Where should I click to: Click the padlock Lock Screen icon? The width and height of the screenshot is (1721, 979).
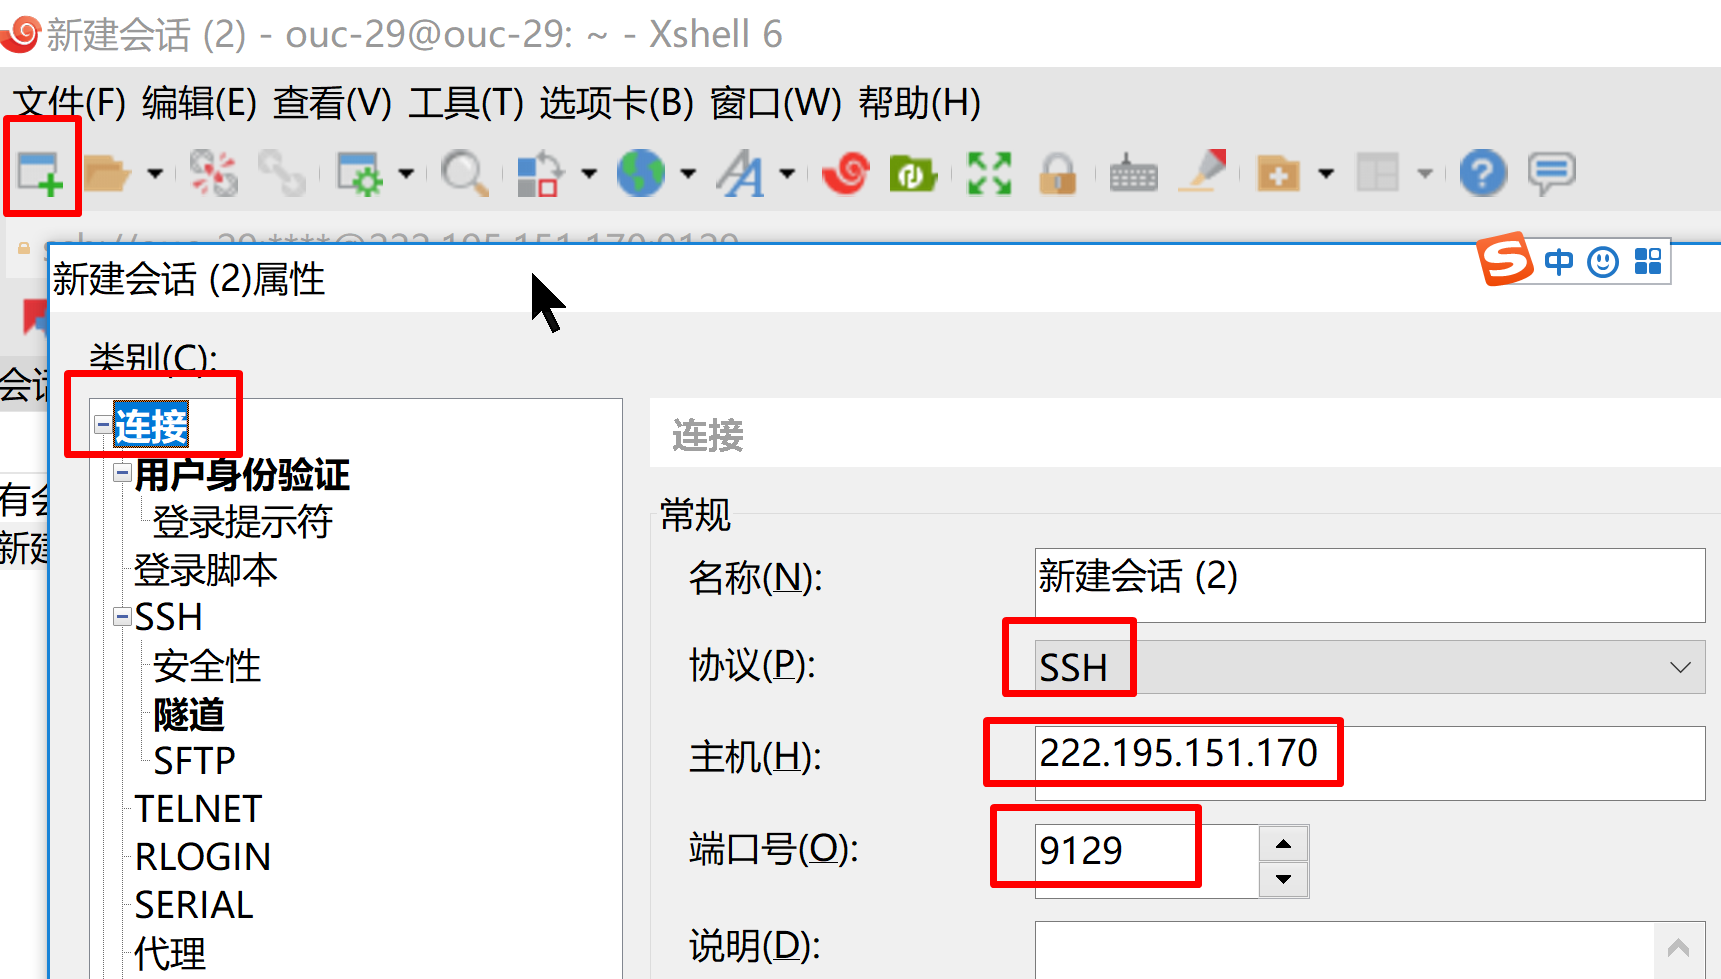click(x=1057, y=173)
